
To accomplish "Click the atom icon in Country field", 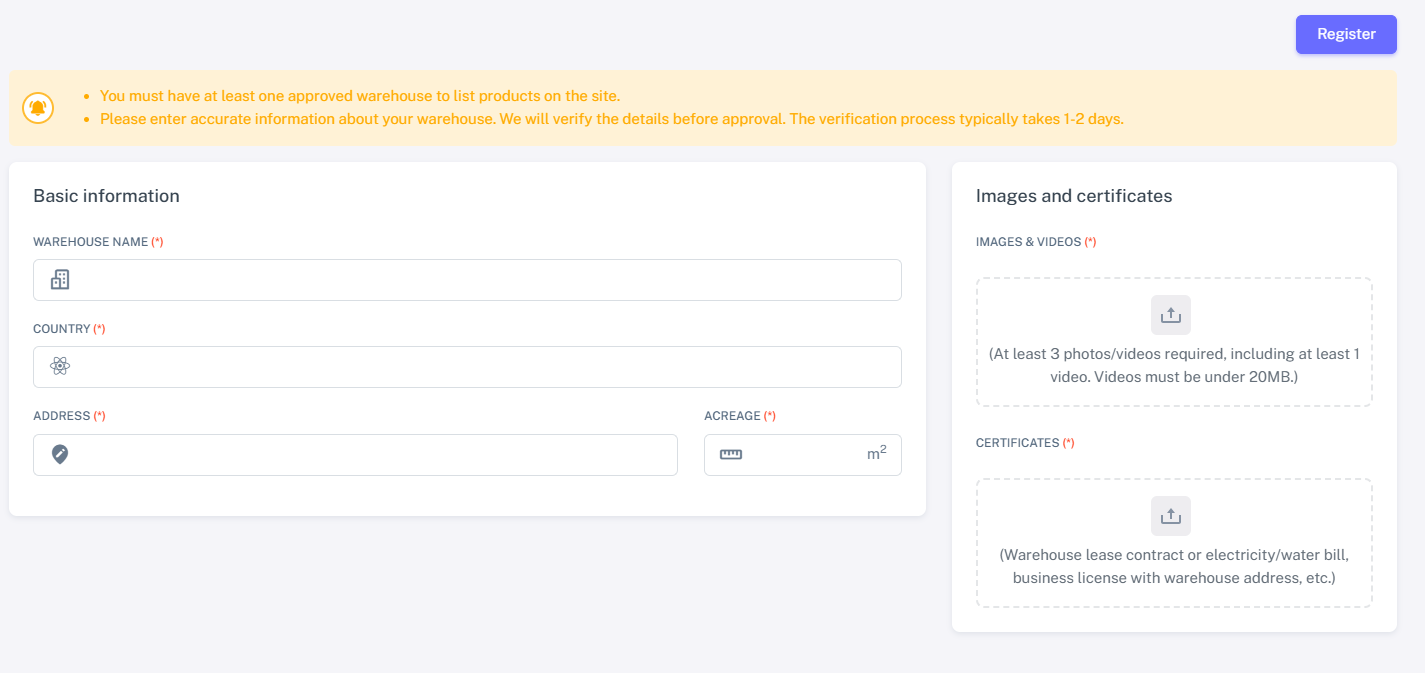I will [x=60, y=367].
